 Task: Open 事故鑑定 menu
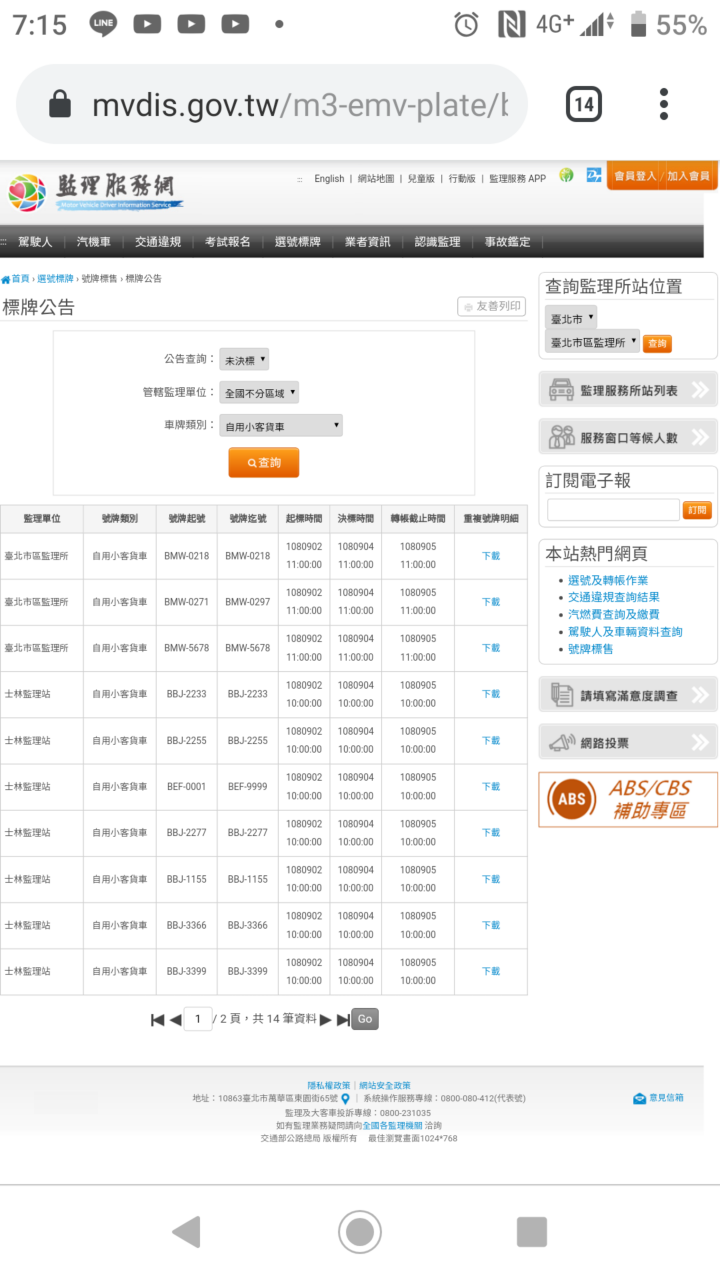(x=508, y=242)
